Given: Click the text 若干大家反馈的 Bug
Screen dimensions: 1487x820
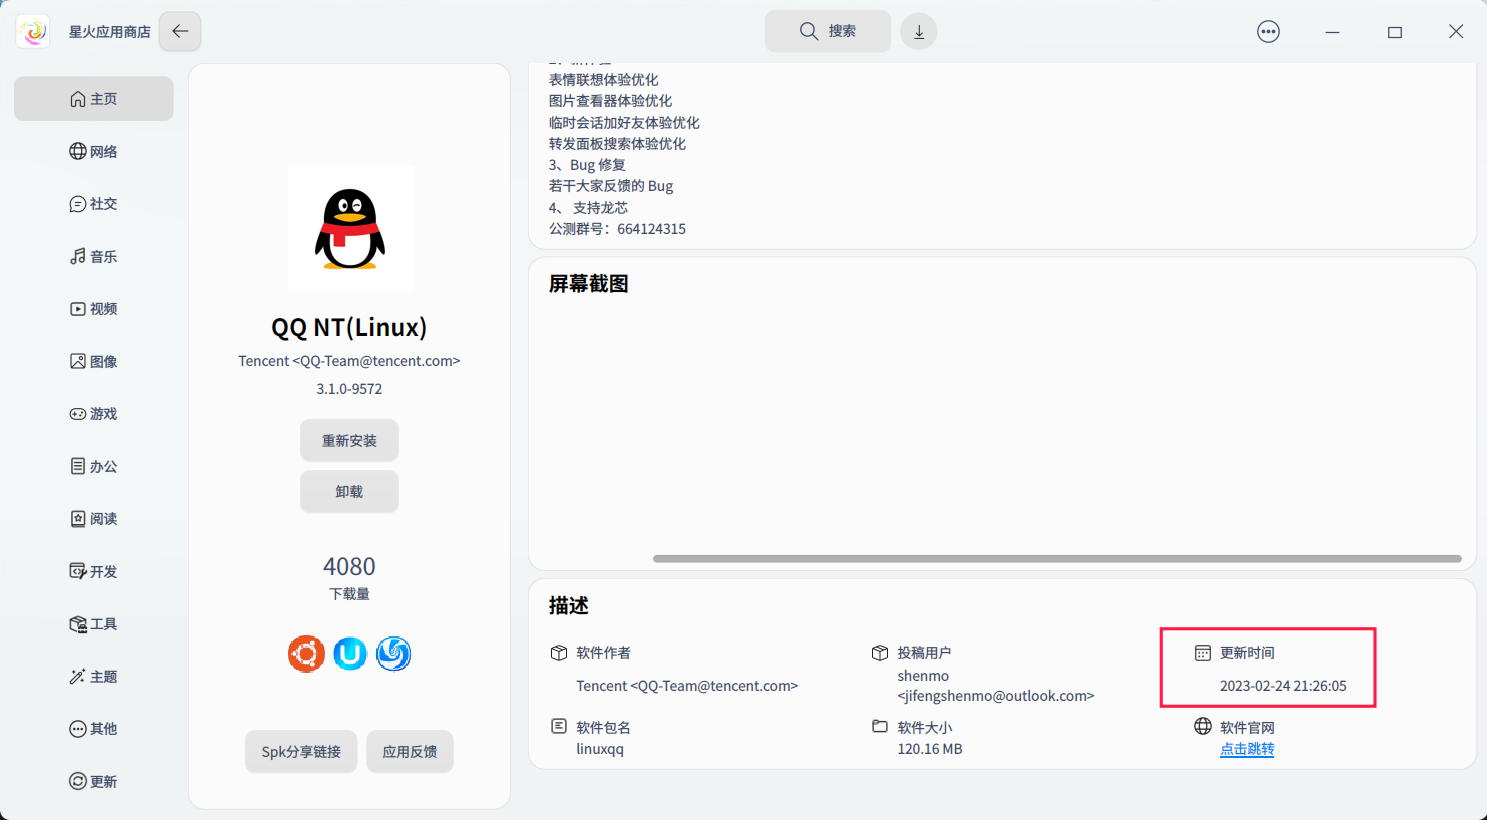Looking at the screenshot, I should (611, 186).
